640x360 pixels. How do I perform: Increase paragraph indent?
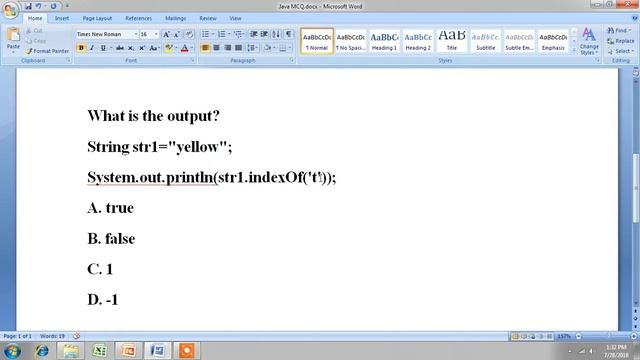pos(264,34)
